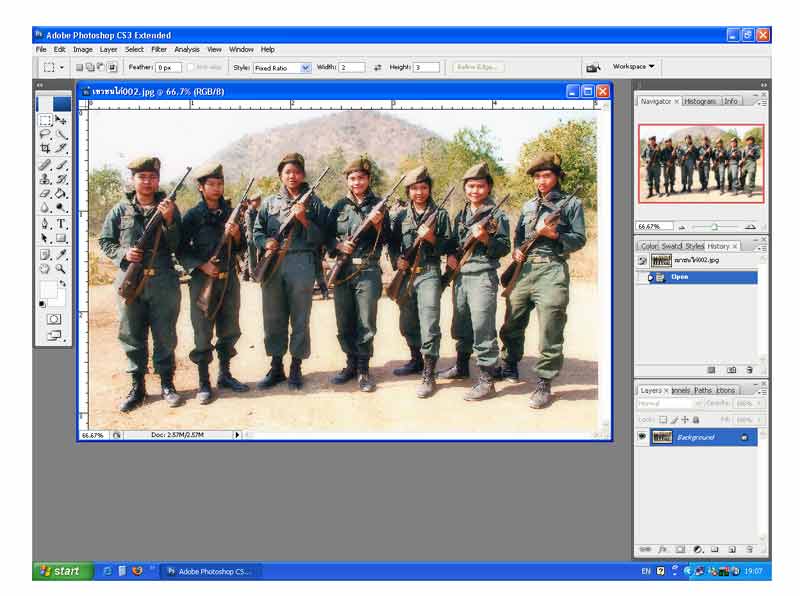Toggle Quick Mask mode

pos(53,319)
